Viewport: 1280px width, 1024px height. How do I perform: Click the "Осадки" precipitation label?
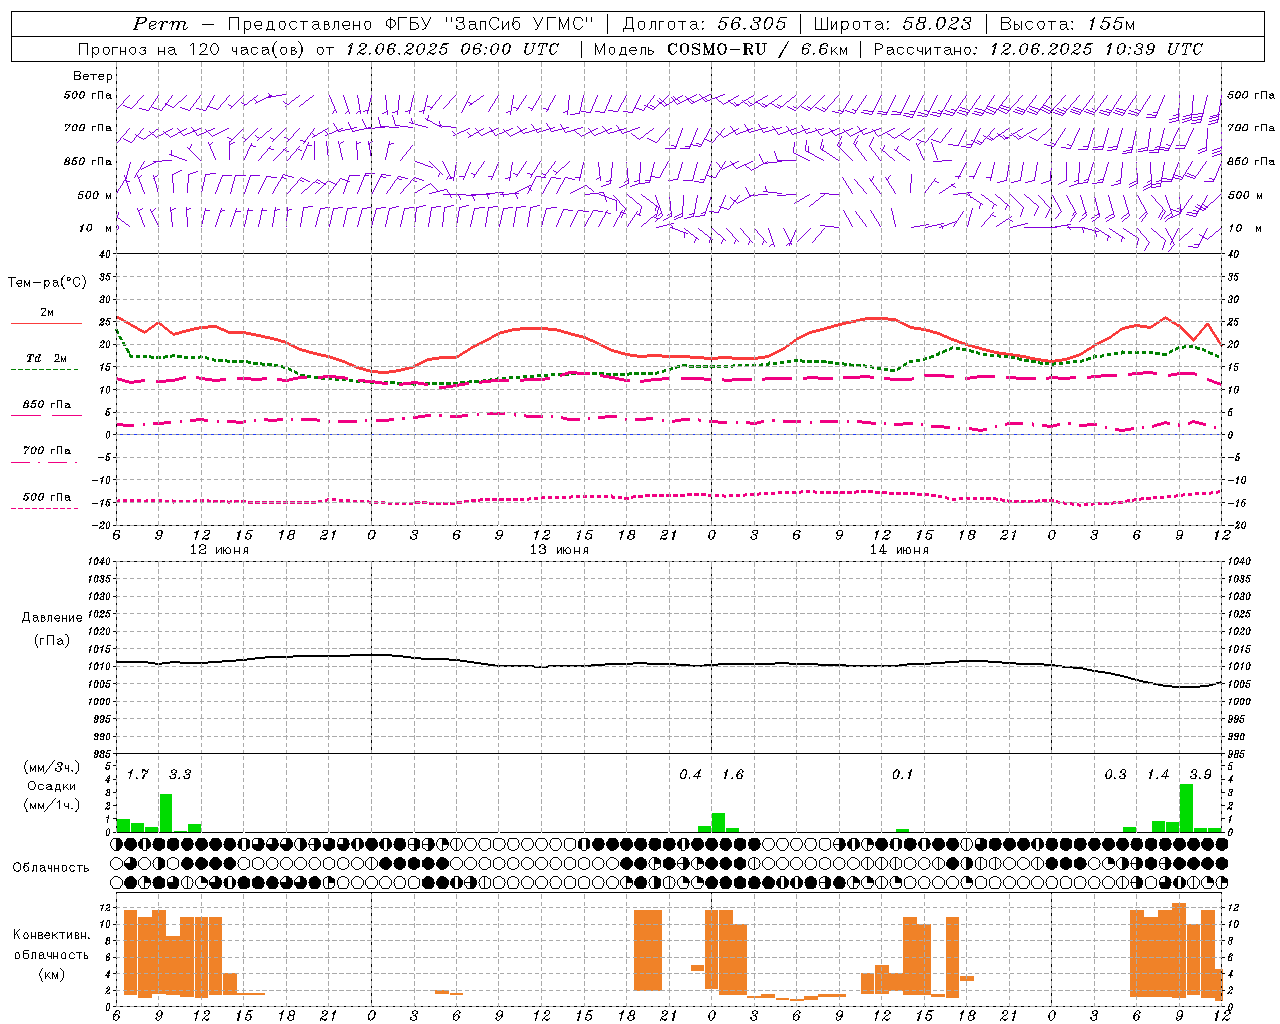[52, 786]
